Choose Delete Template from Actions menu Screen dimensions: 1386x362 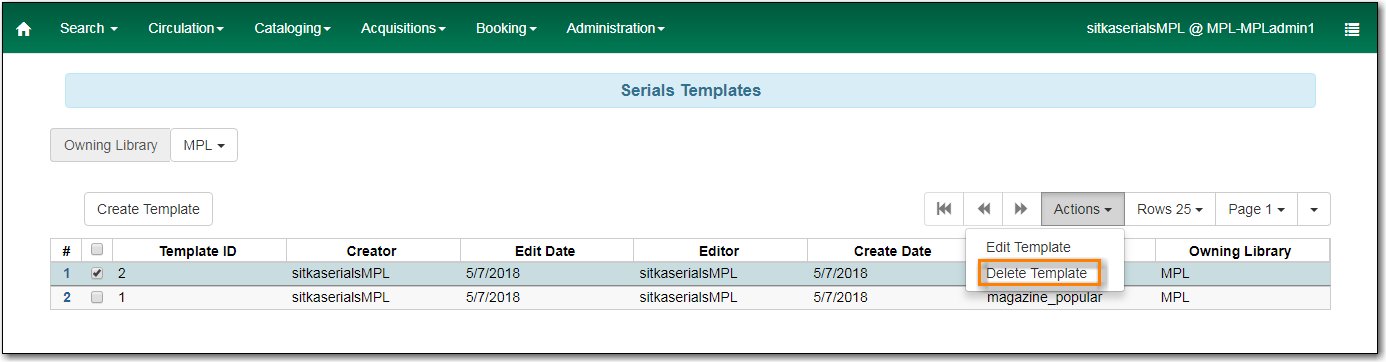pos(1036,273)
